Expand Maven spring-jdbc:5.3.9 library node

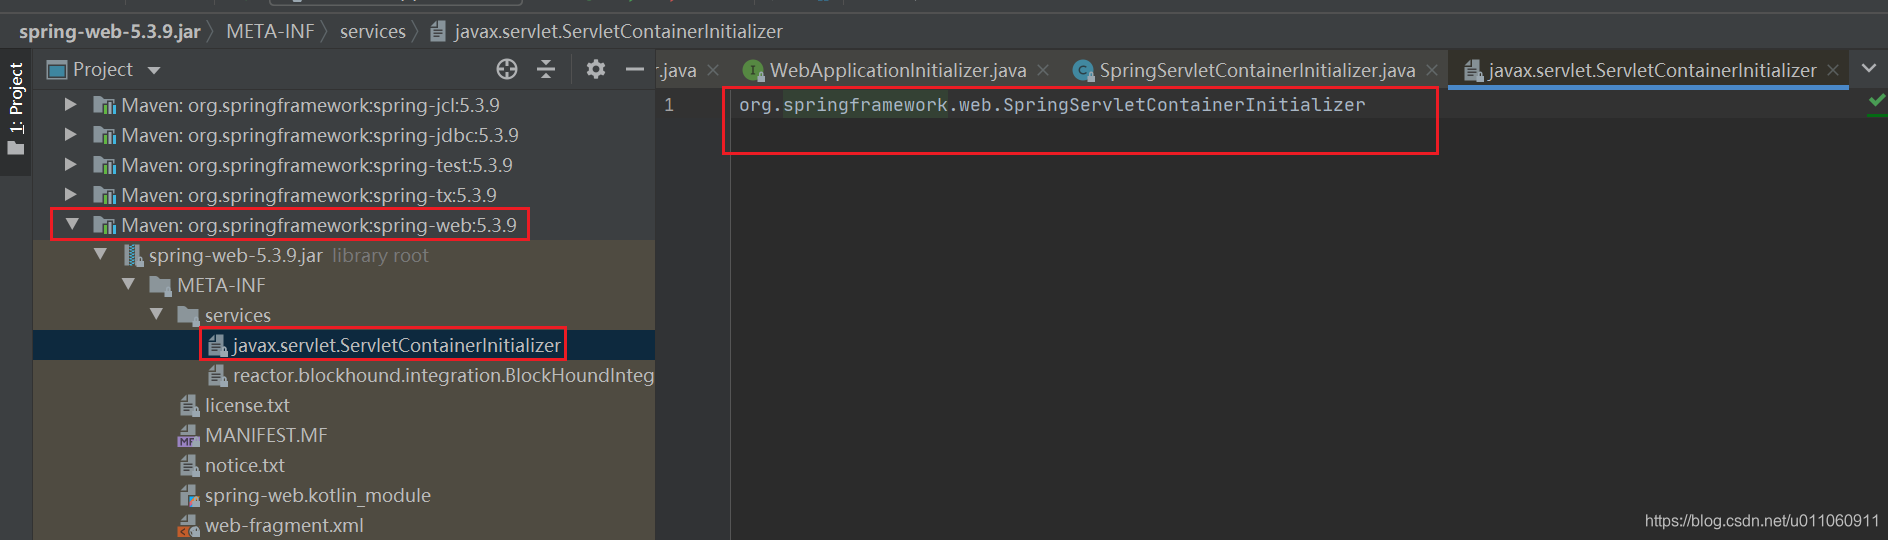pos(70,134)
